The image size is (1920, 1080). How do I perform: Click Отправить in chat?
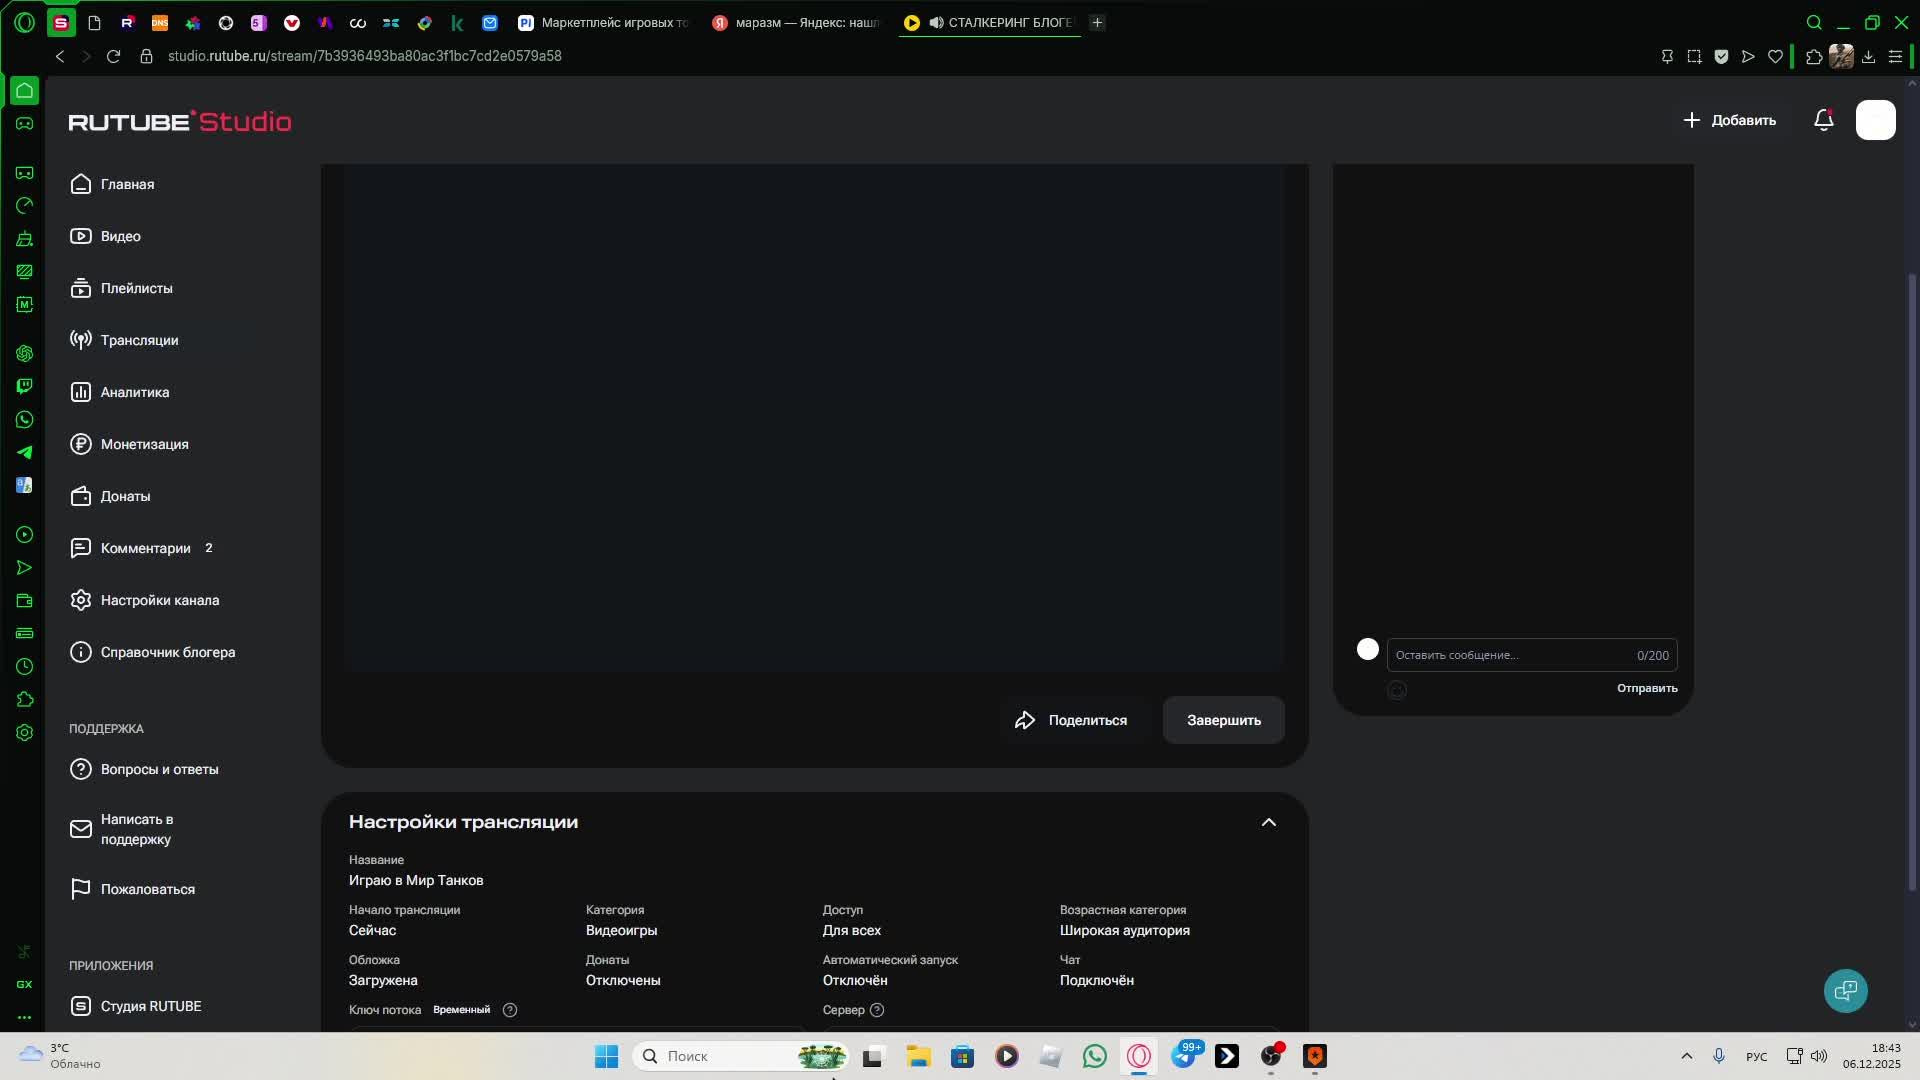(1647, 688)
